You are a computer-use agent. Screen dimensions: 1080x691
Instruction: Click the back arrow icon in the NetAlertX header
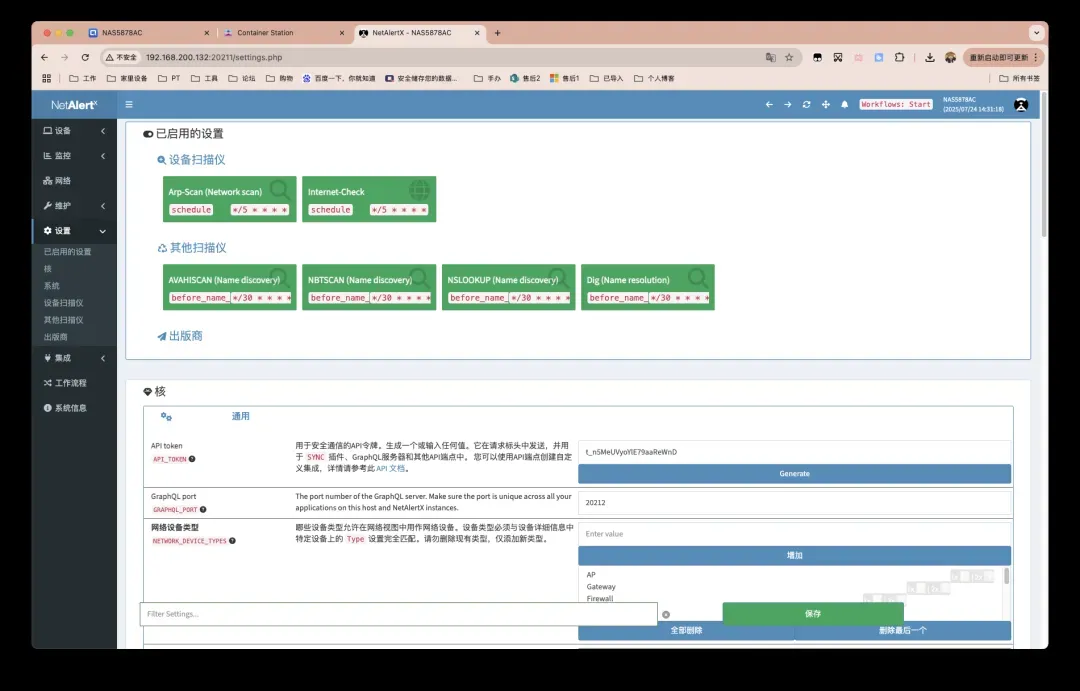768,104
